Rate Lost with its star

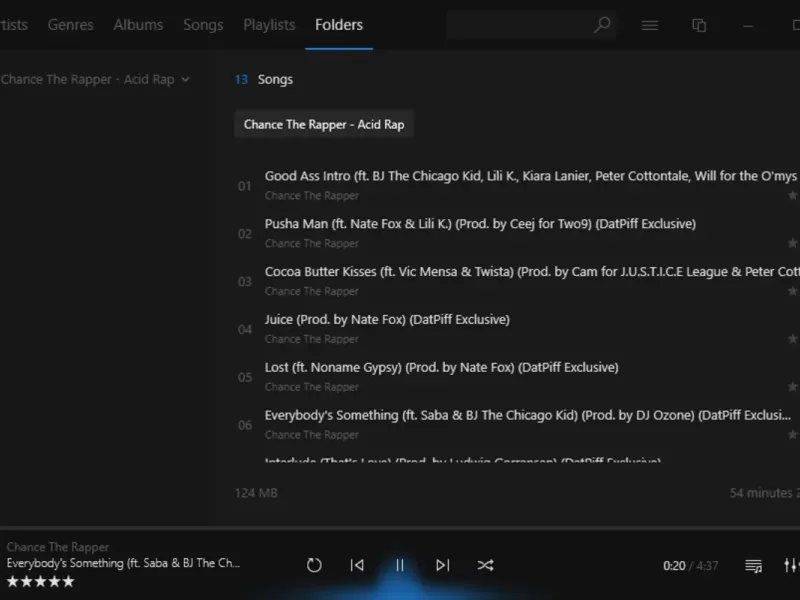click(x=792, y=387)
